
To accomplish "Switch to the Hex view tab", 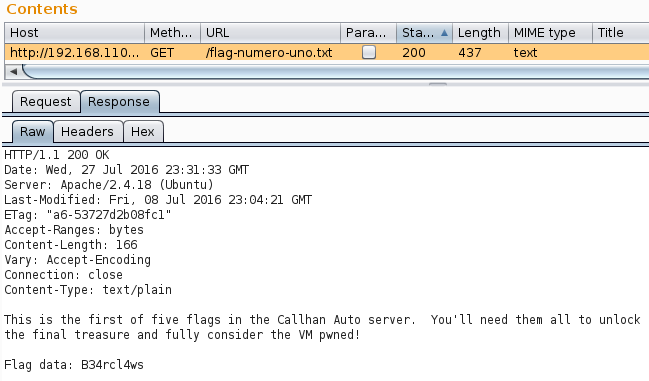I will pyautogui.click(x=143, y=132).
